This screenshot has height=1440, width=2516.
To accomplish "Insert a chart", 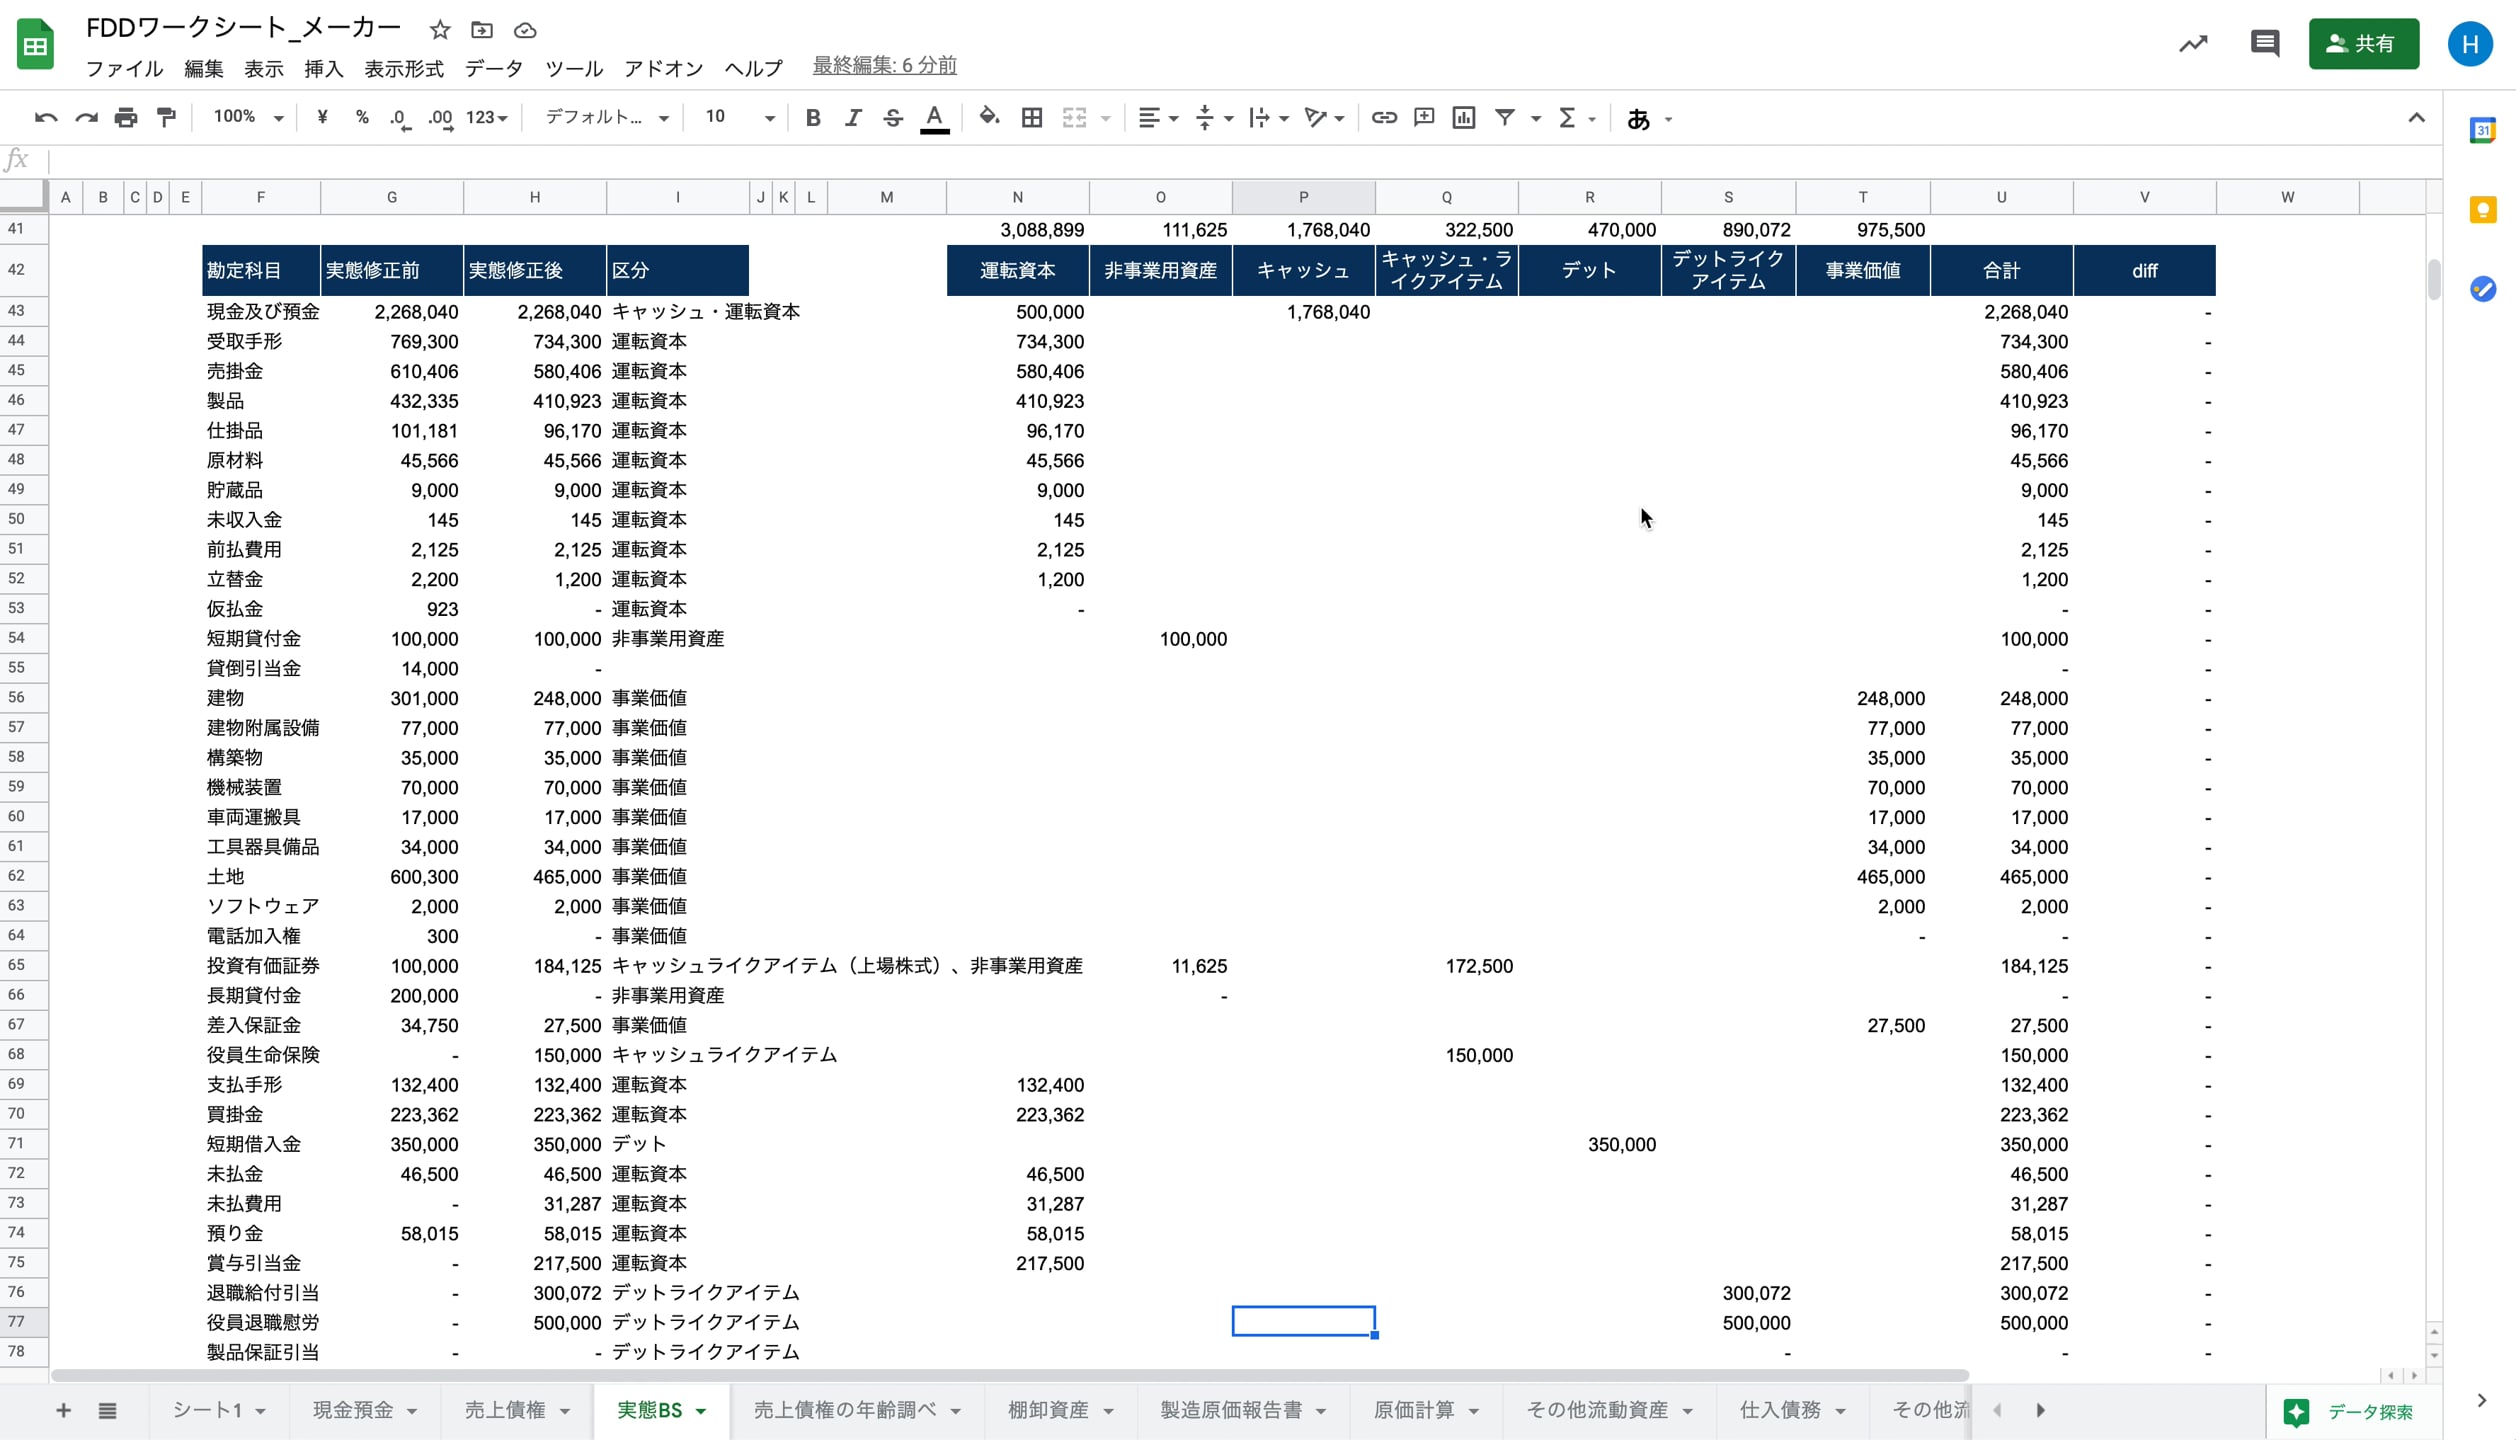I will (1463, 117).
